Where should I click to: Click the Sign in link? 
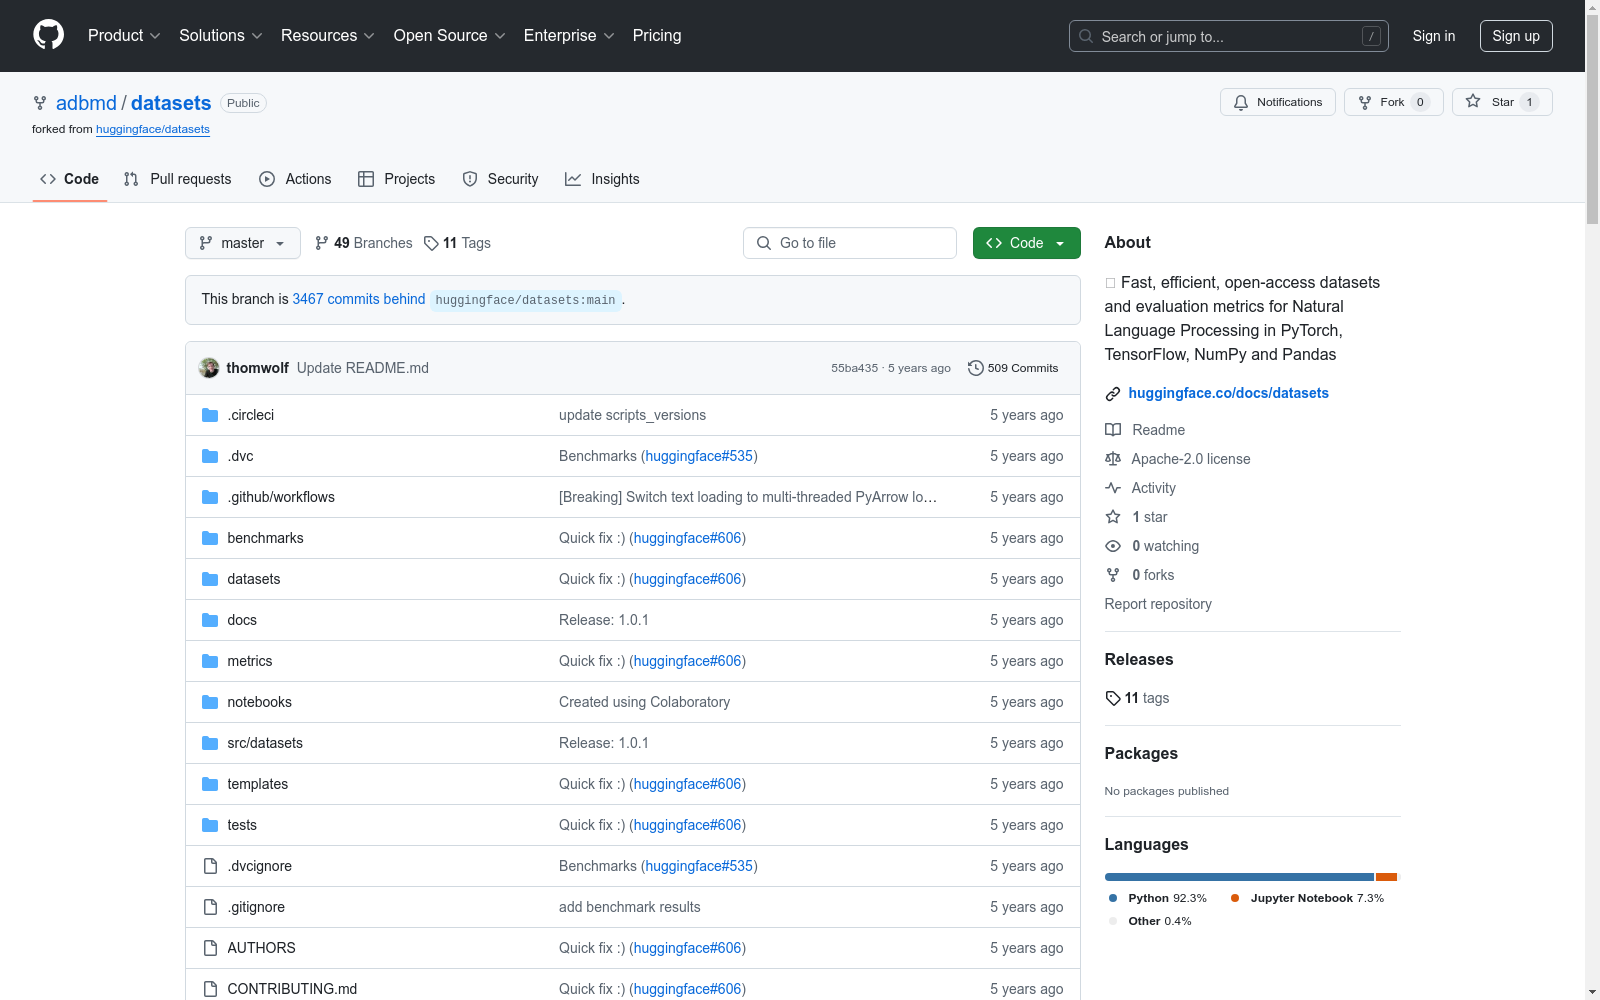(x=1434, y=36)
